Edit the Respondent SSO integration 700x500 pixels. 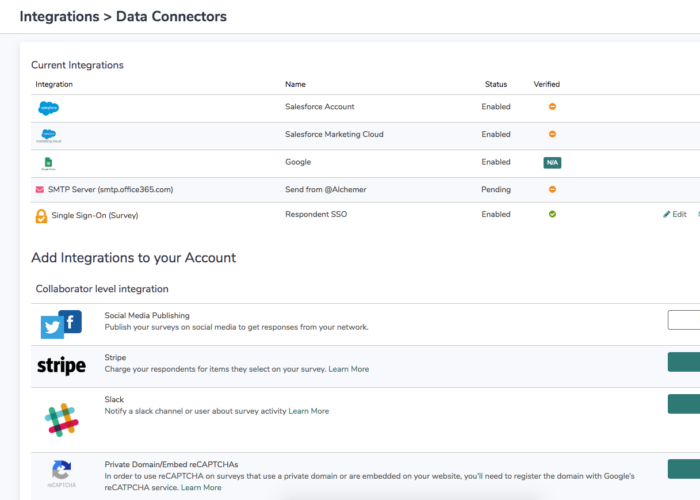[x=675, y=214]
